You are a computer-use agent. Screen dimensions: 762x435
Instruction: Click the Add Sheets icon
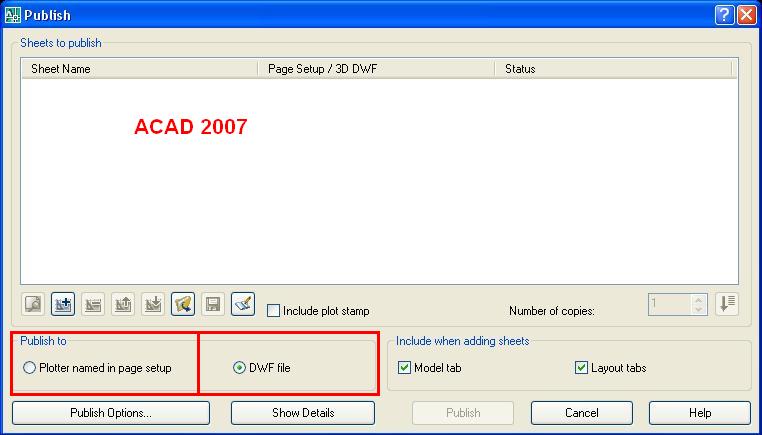point(63,304)
